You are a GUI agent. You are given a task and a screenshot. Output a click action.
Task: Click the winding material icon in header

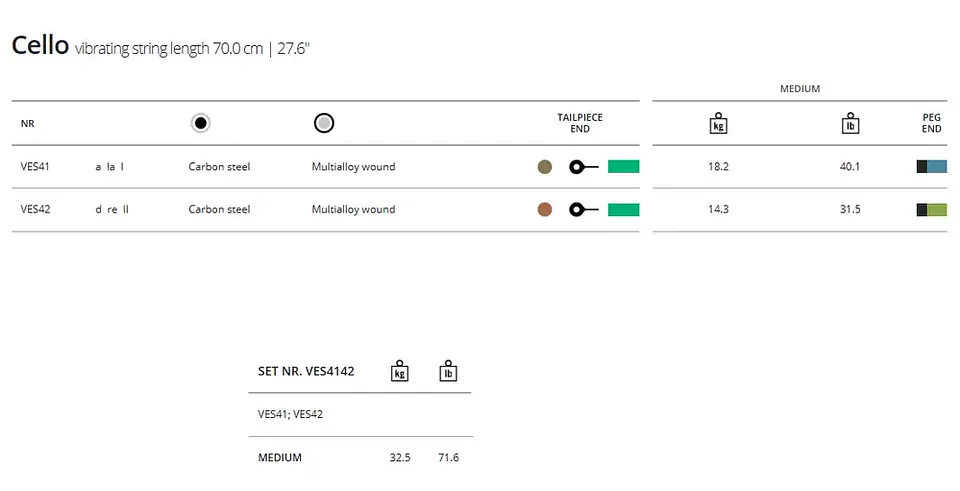pos(324,123)
